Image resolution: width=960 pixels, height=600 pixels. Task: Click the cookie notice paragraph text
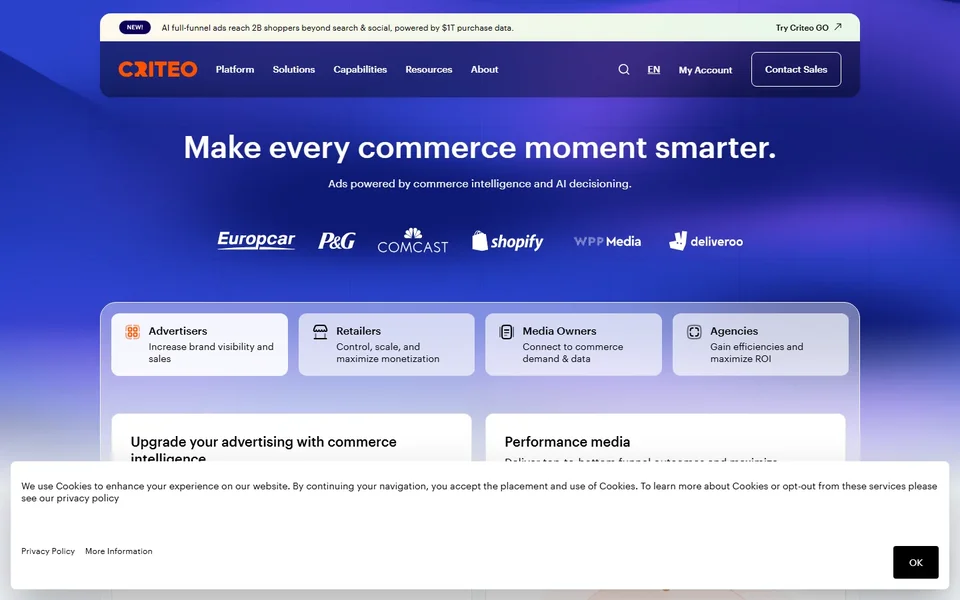[x=479, y=492]
